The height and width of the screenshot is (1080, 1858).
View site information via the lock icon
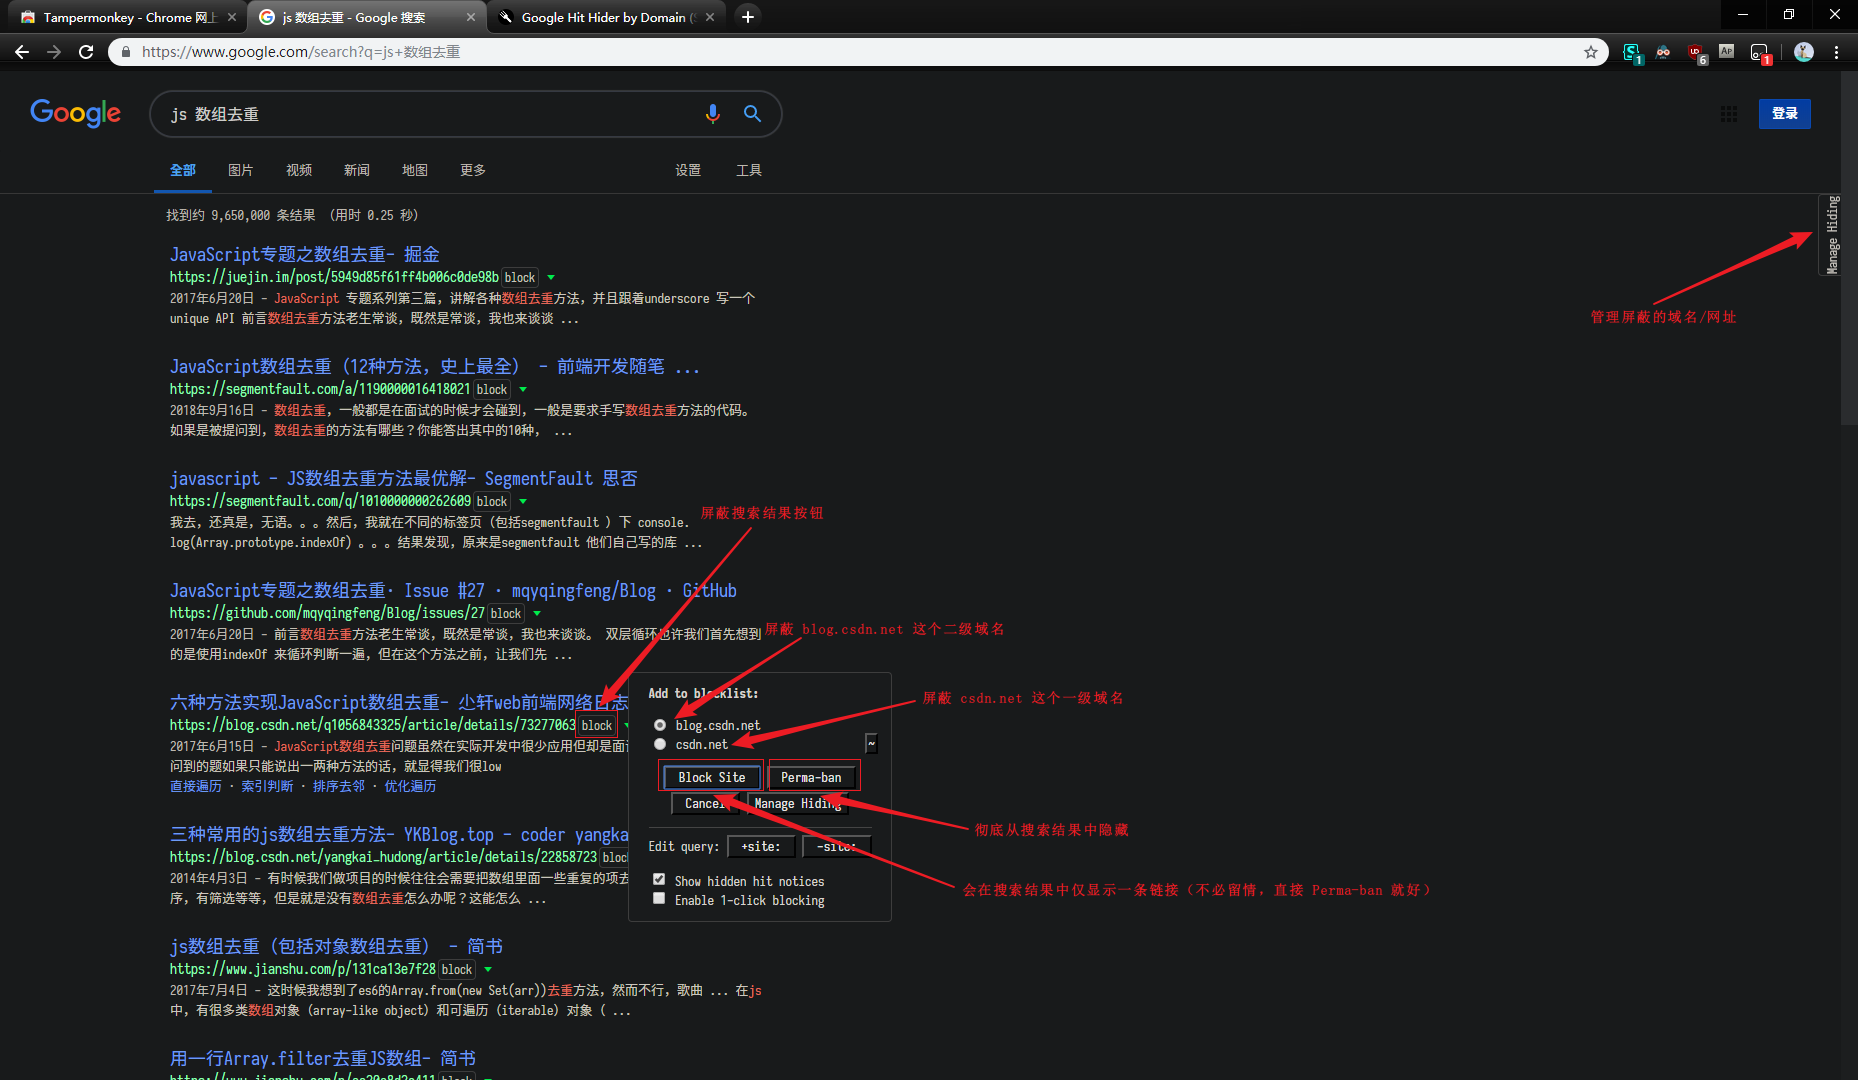[125, 52]
